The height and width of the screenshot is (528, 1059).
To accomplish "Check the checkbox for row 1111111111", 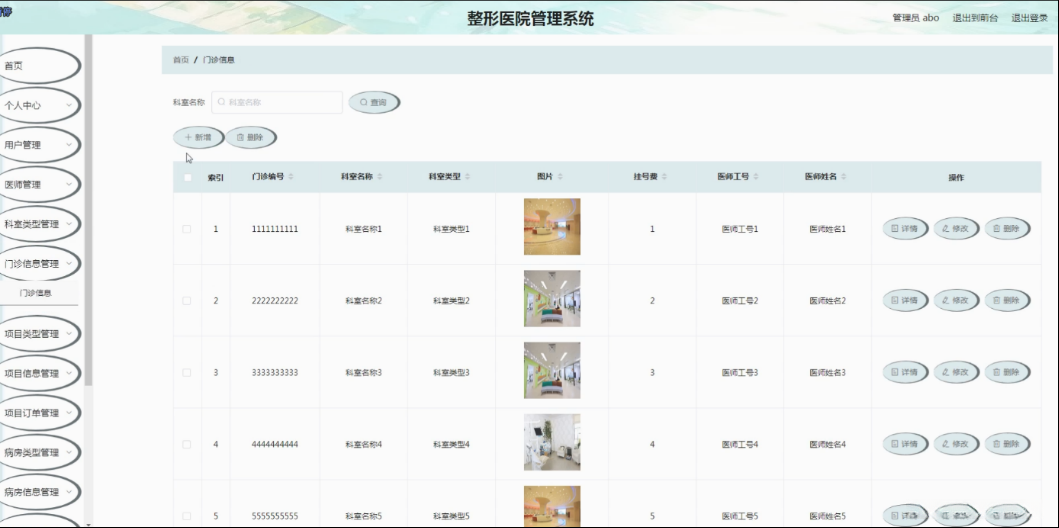I will [186, 229].
